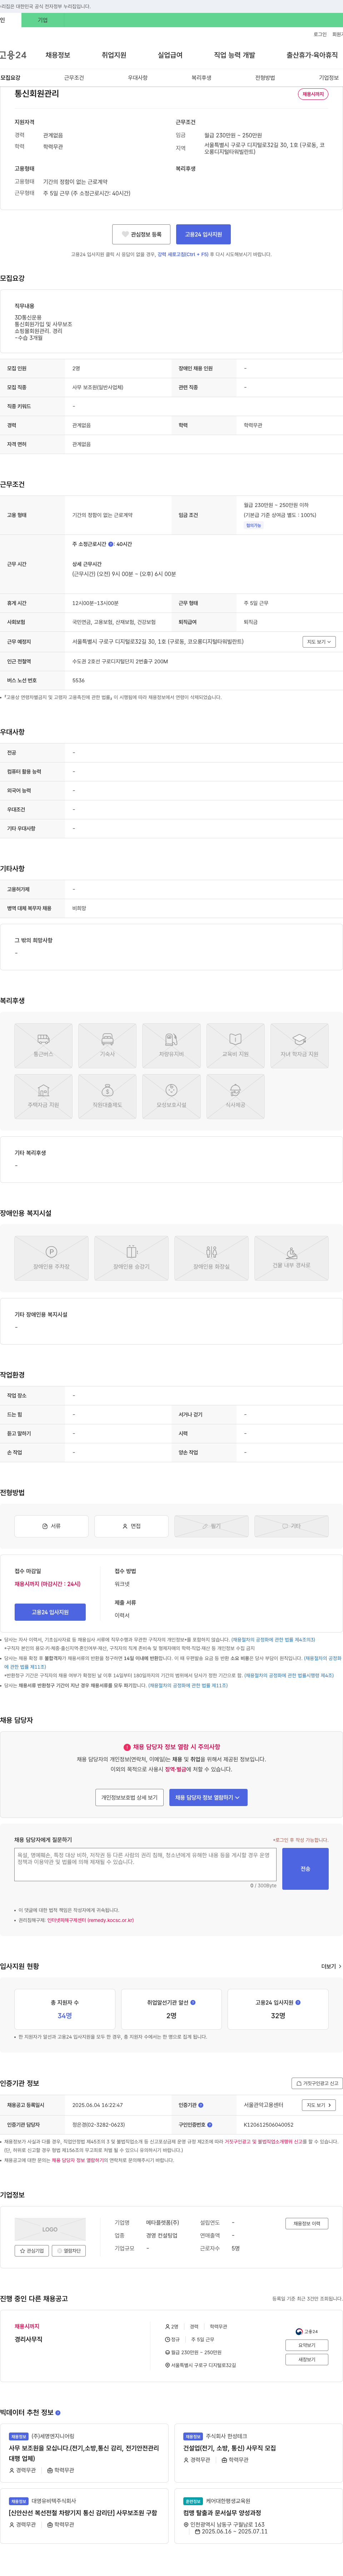
Task: Click the 주 소정근로시간 info icon
Action: coord(111,544)
